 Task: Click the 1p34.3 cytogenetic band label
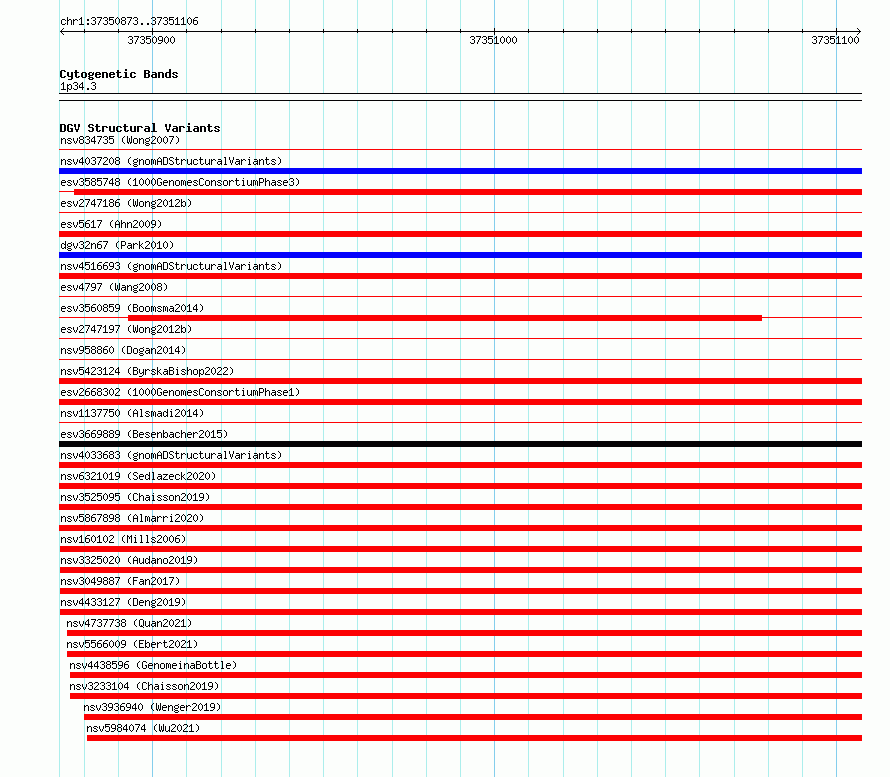(x=78, y=86)
